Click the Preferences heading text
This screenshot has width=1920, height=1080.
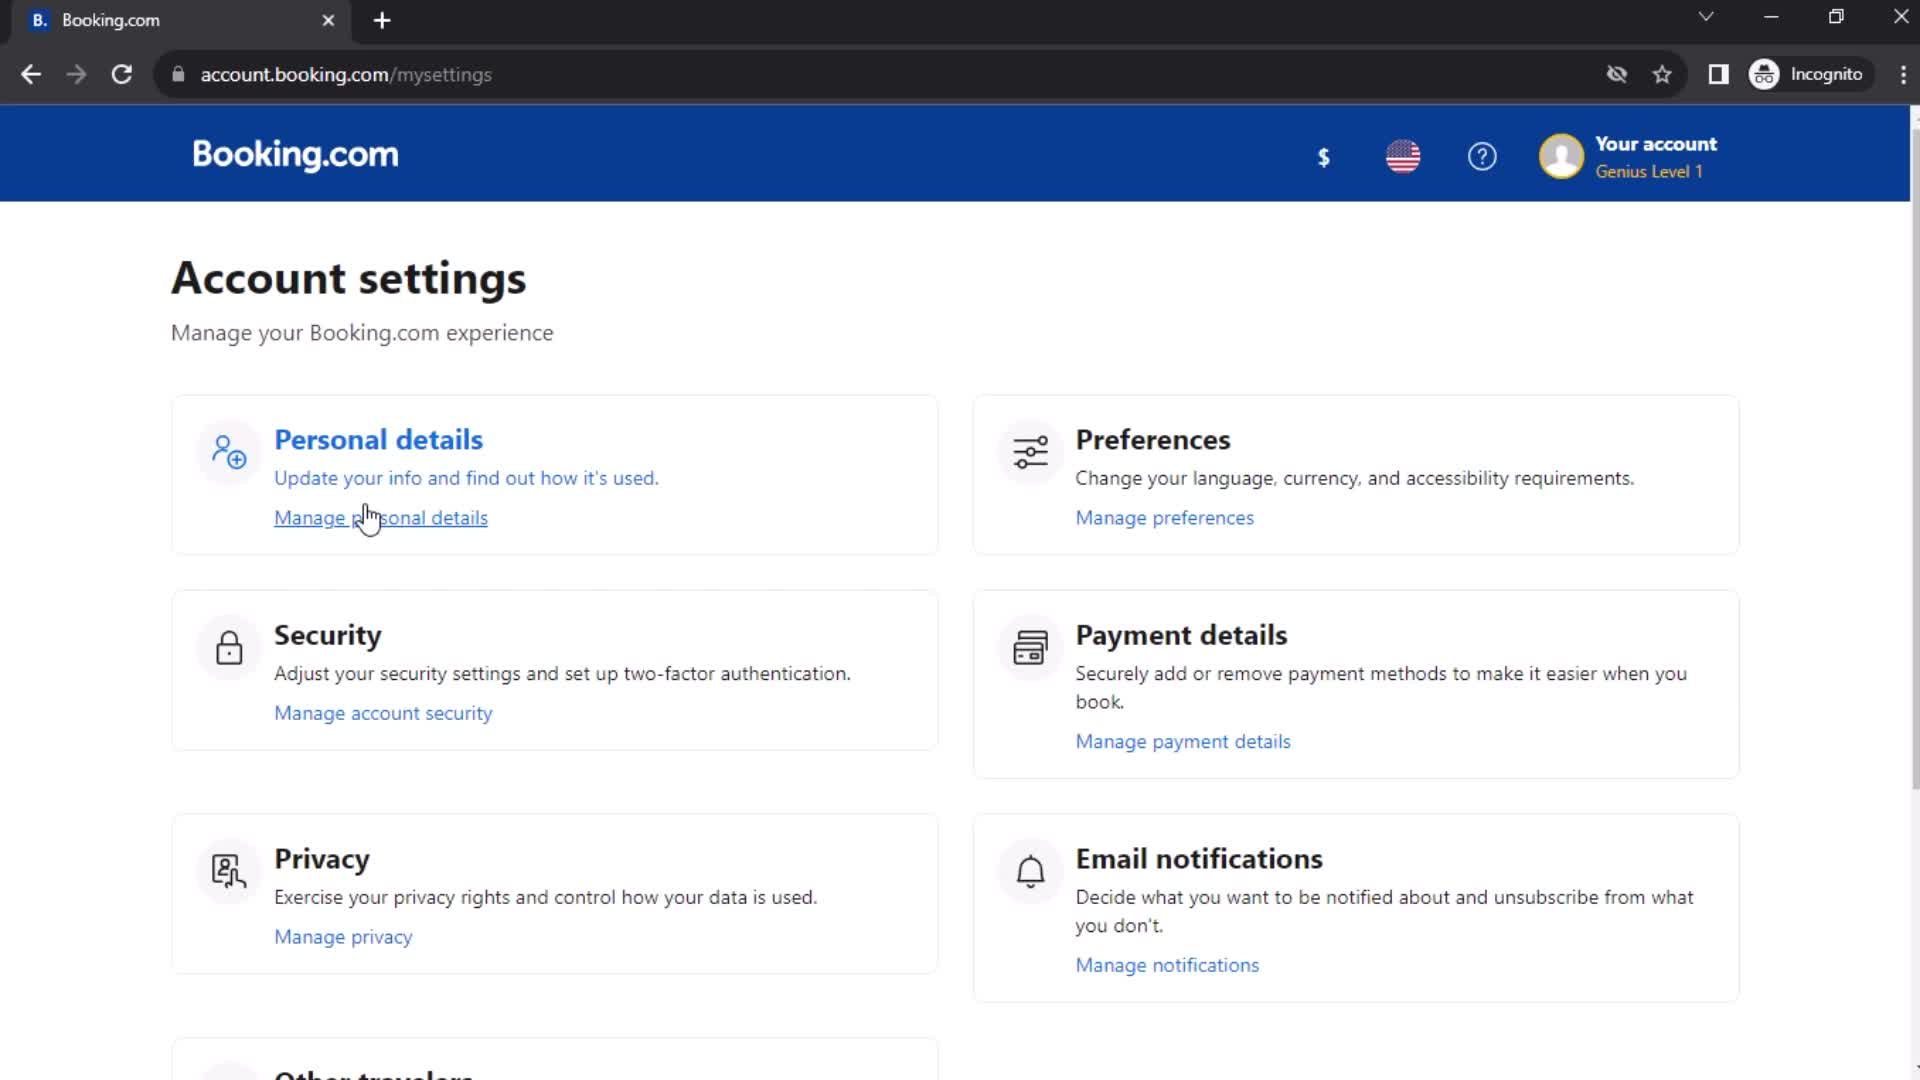[1153, 440]
